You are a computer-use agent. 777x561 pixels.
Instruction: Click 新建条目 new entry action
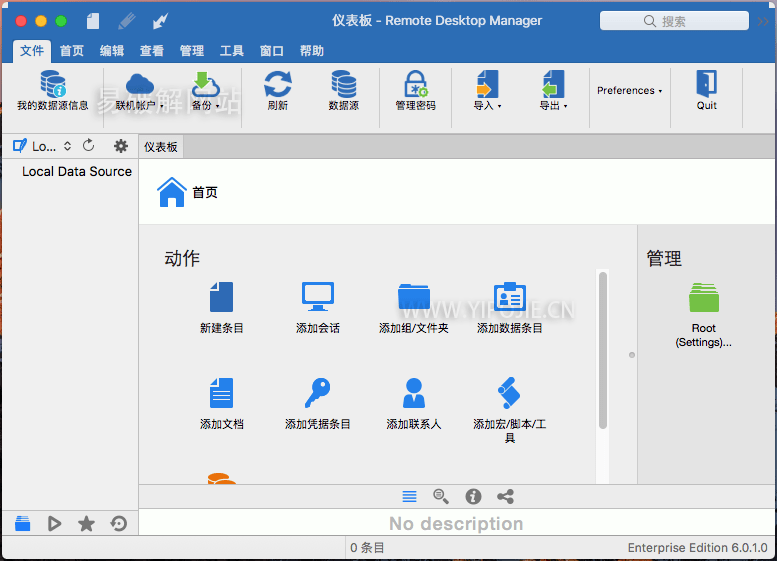(222, 308)
